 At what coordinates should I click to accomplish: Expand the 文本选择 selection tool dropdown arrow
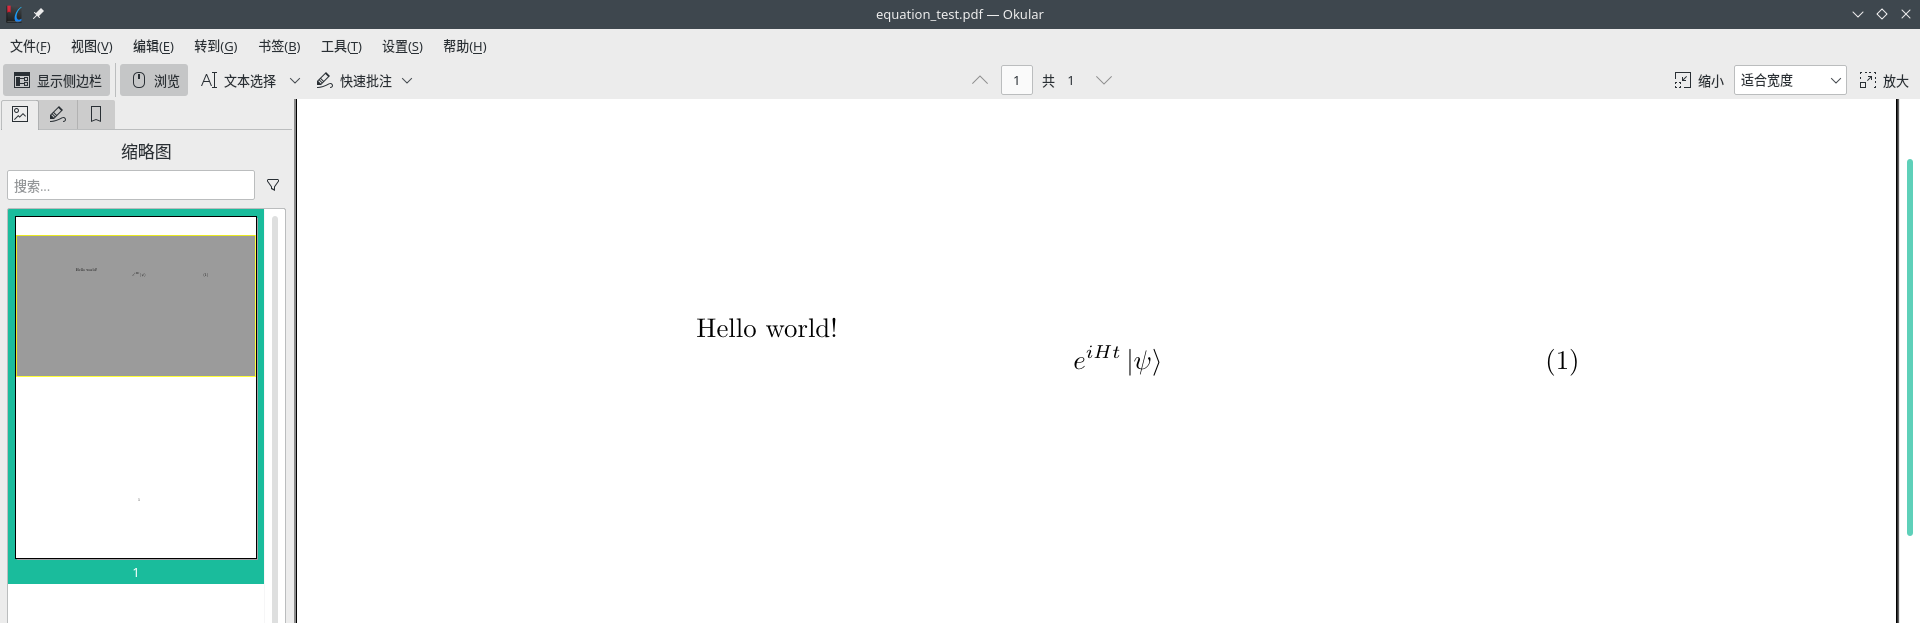click(295, 81)
